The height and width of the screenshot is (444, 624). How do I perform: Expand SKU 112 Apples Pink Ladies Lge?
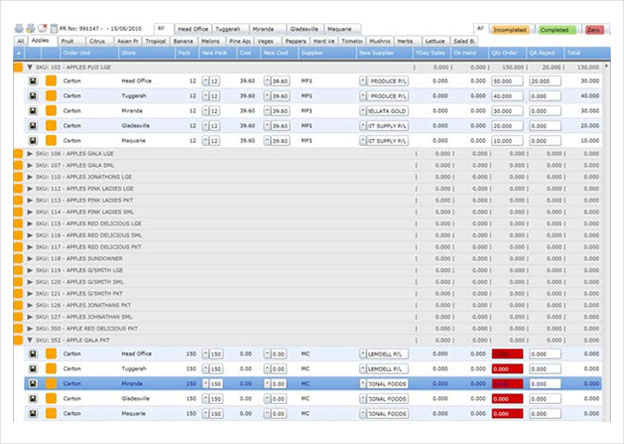click(x=30, y=189)
